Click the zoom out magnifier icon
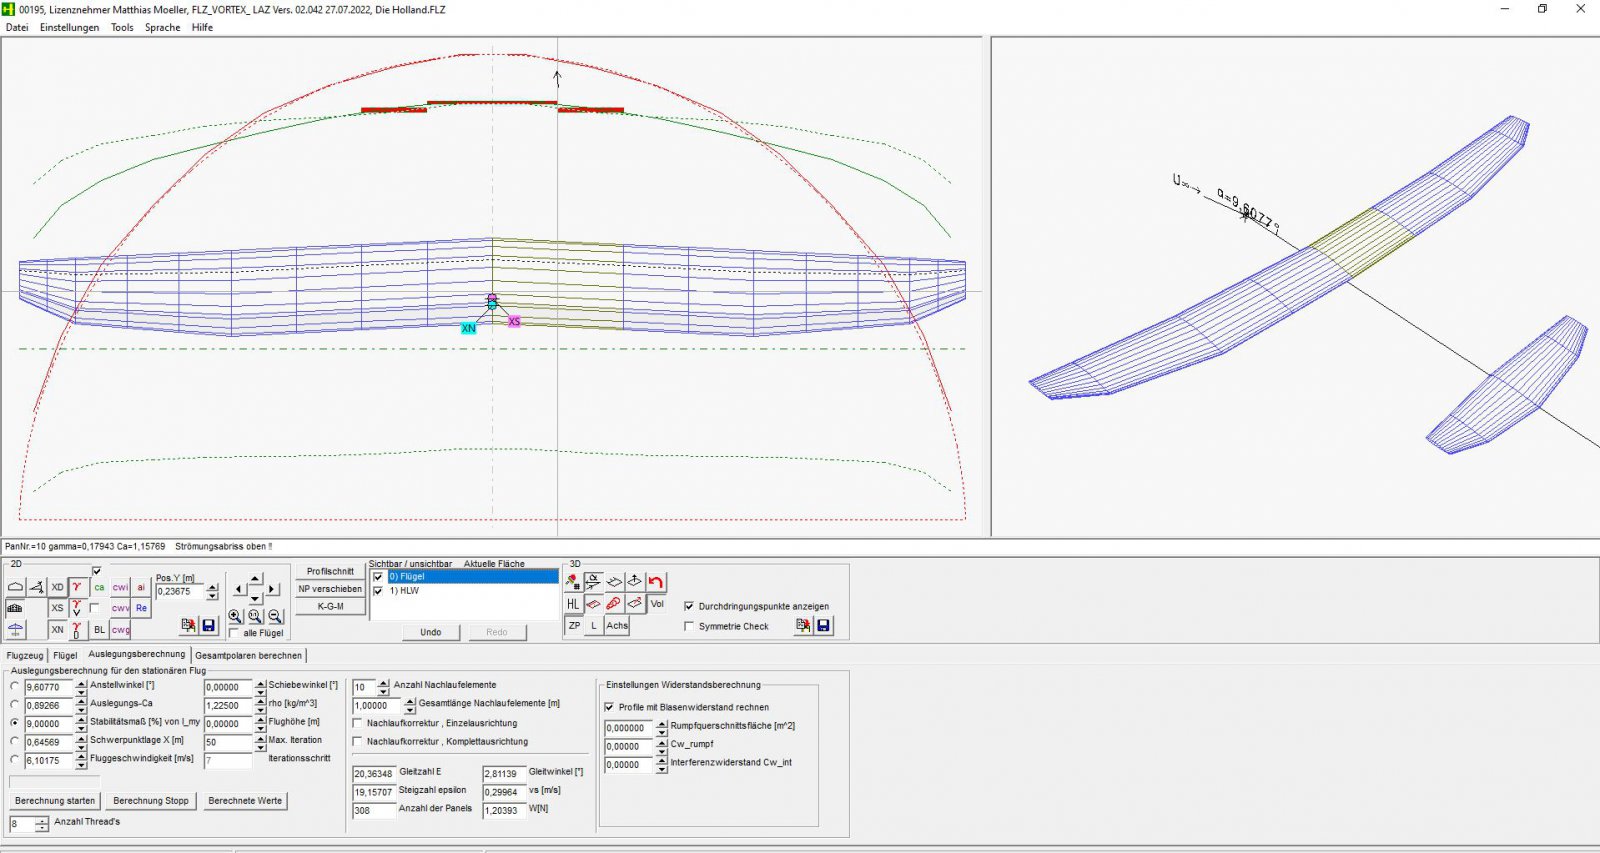The image size is (1600, 853). pos(275,617)
